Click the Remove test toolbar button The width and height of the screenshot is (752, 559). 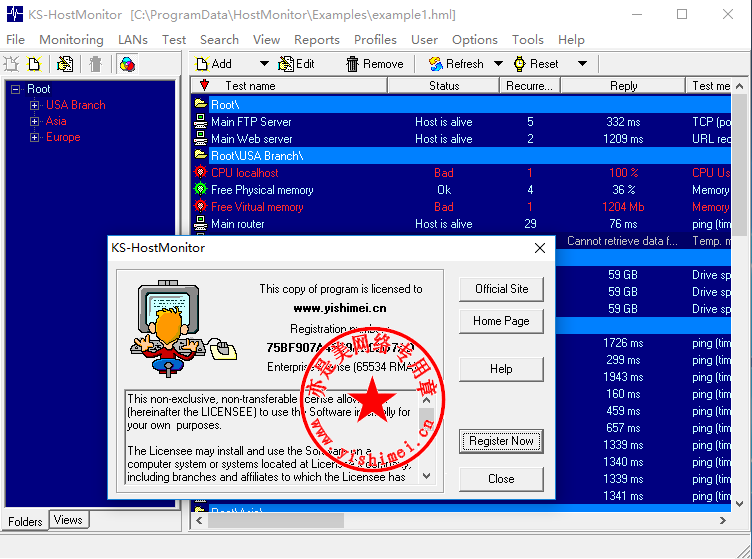click(x=375, y=64)
